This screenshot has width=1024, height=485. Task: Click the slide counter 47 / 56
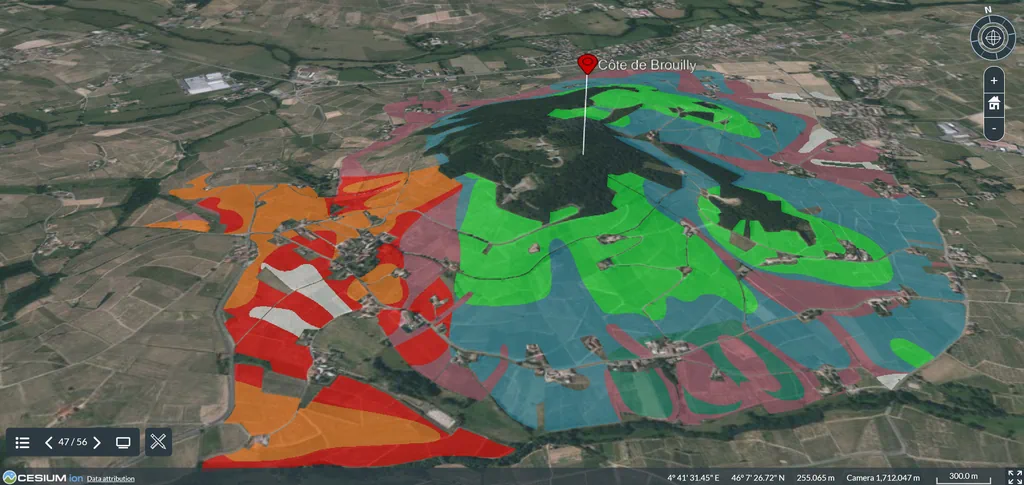pos(72,442)
